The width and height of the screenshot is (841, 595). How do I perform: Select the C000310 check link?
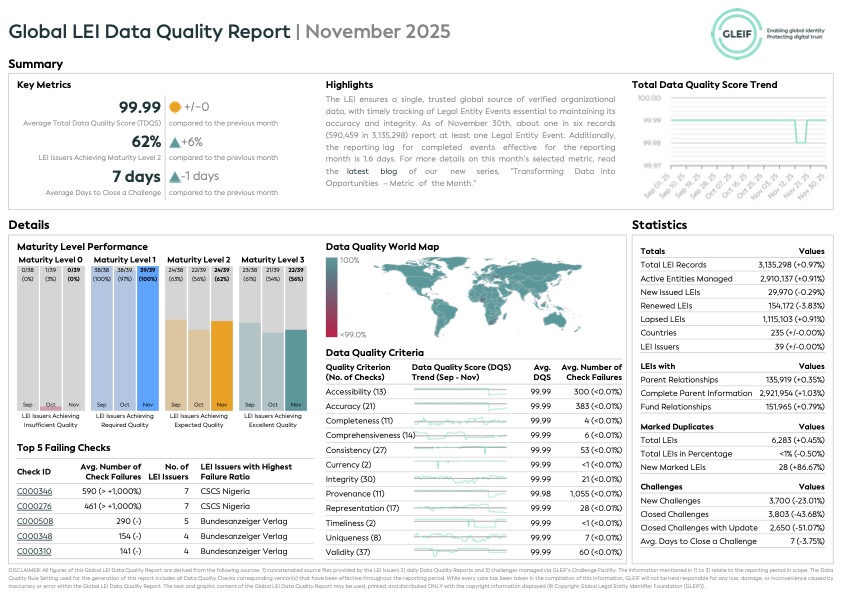33,551
